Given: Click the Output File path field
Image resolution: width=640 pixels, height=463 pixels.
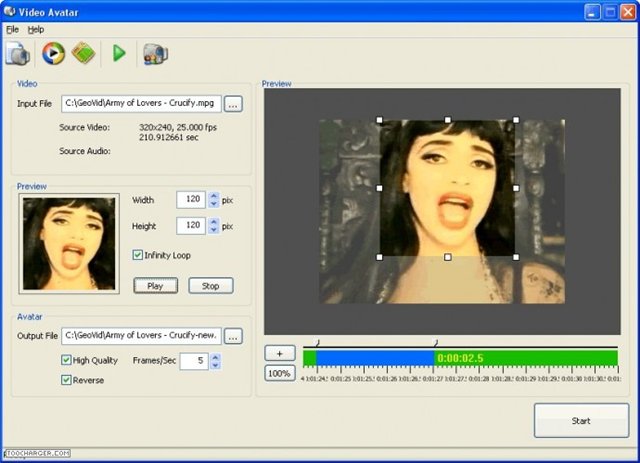Looking at the screenshot, I should pos(141,336).
